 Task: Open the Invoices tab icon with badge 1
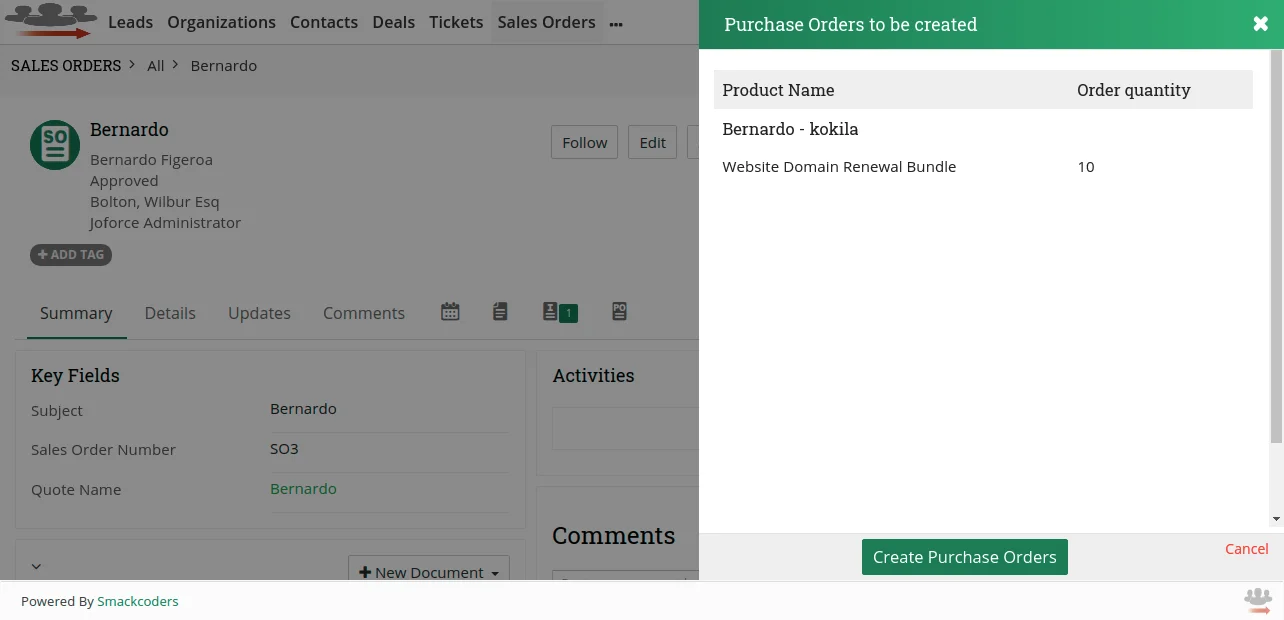559,312
